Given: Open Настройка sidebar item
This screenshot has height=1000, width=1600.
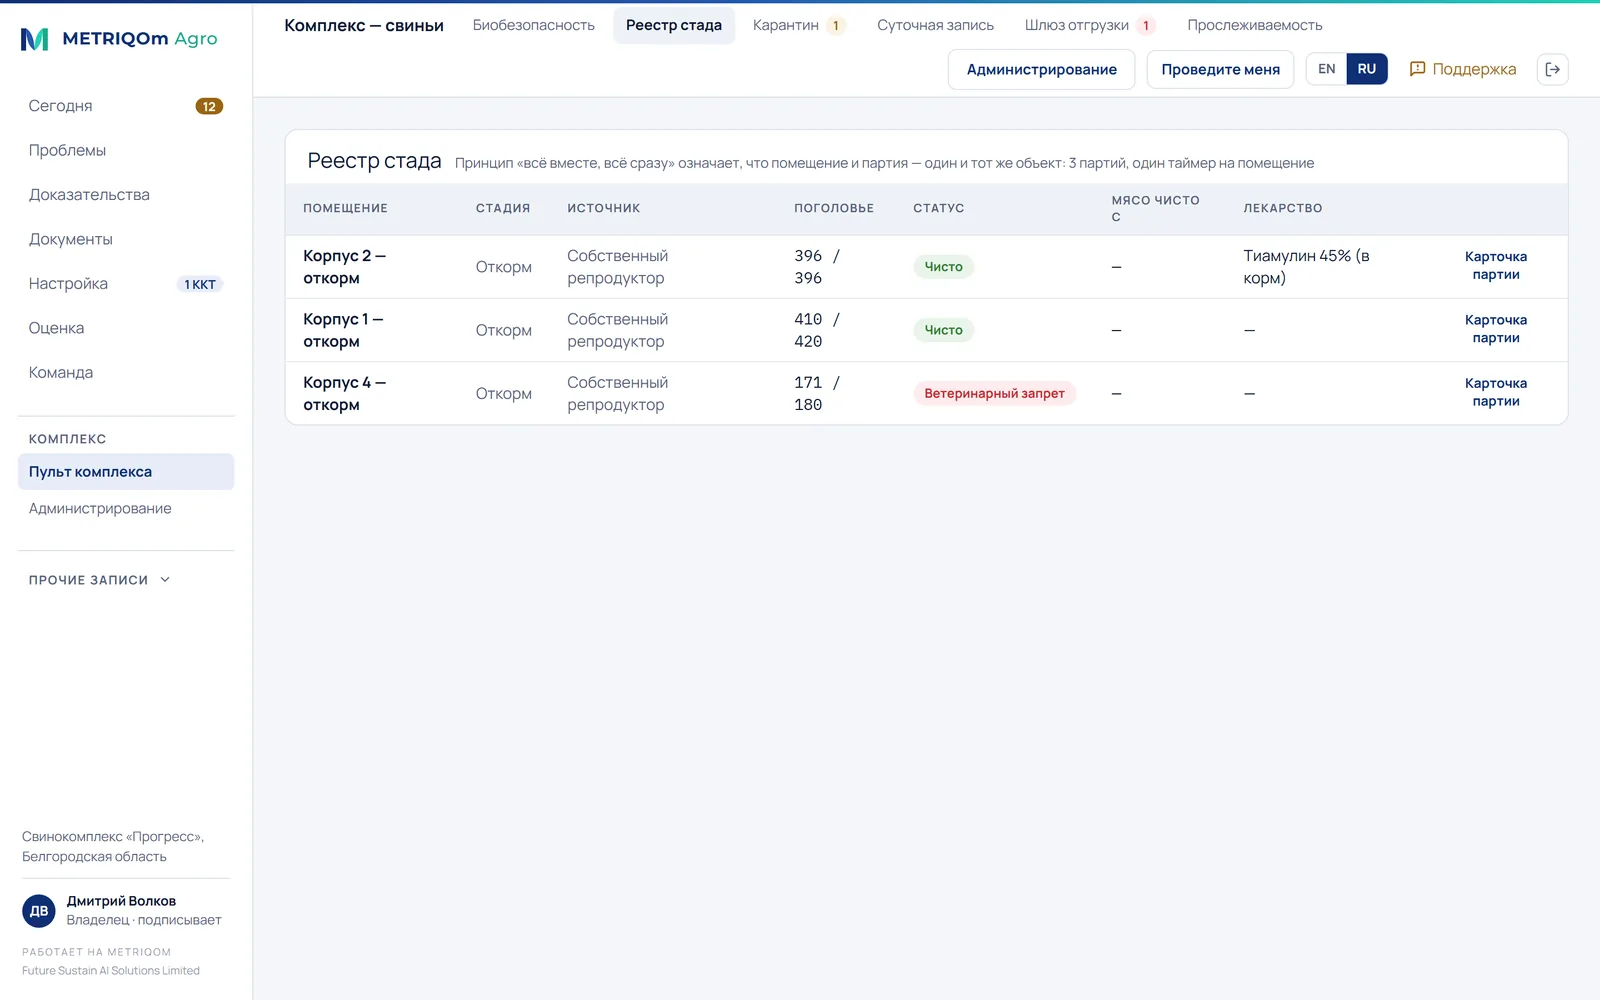Looking at the screenshot, I should 126,284.
